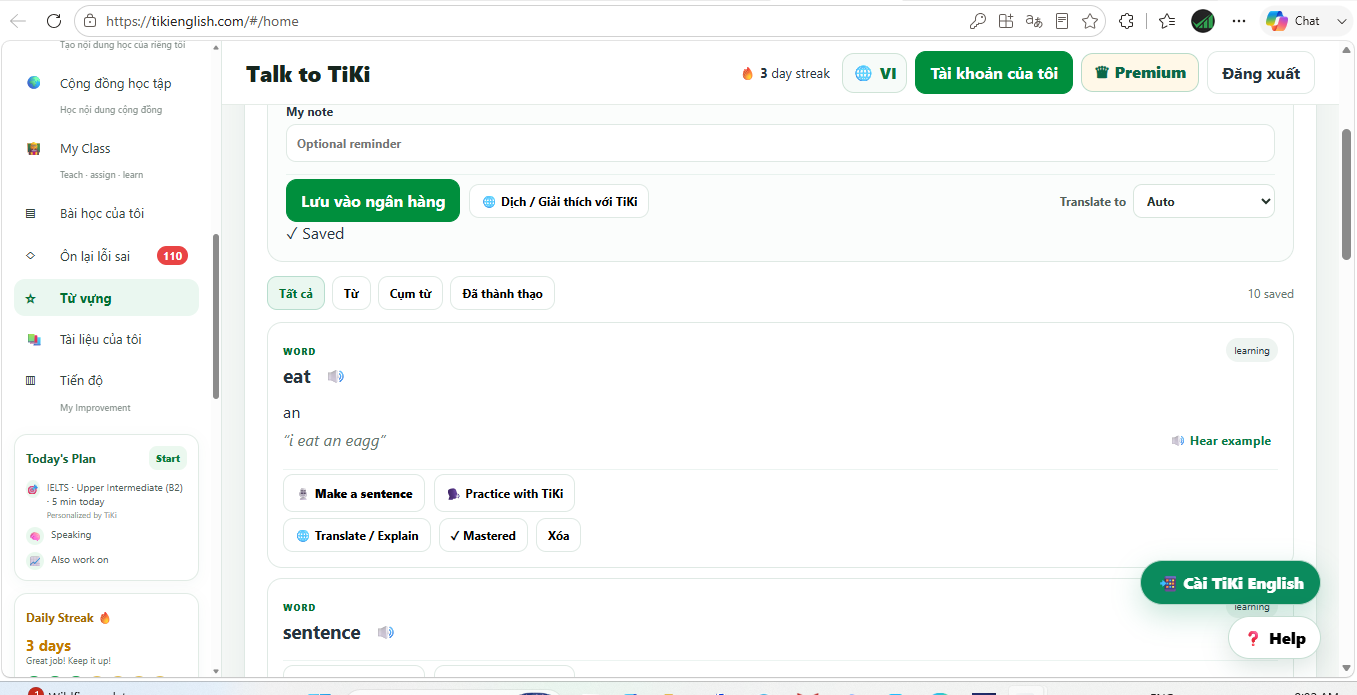Open Ôn lại lỗi sai in sidebar
This screenshot has height=695, width=1357.
[106, 256]
